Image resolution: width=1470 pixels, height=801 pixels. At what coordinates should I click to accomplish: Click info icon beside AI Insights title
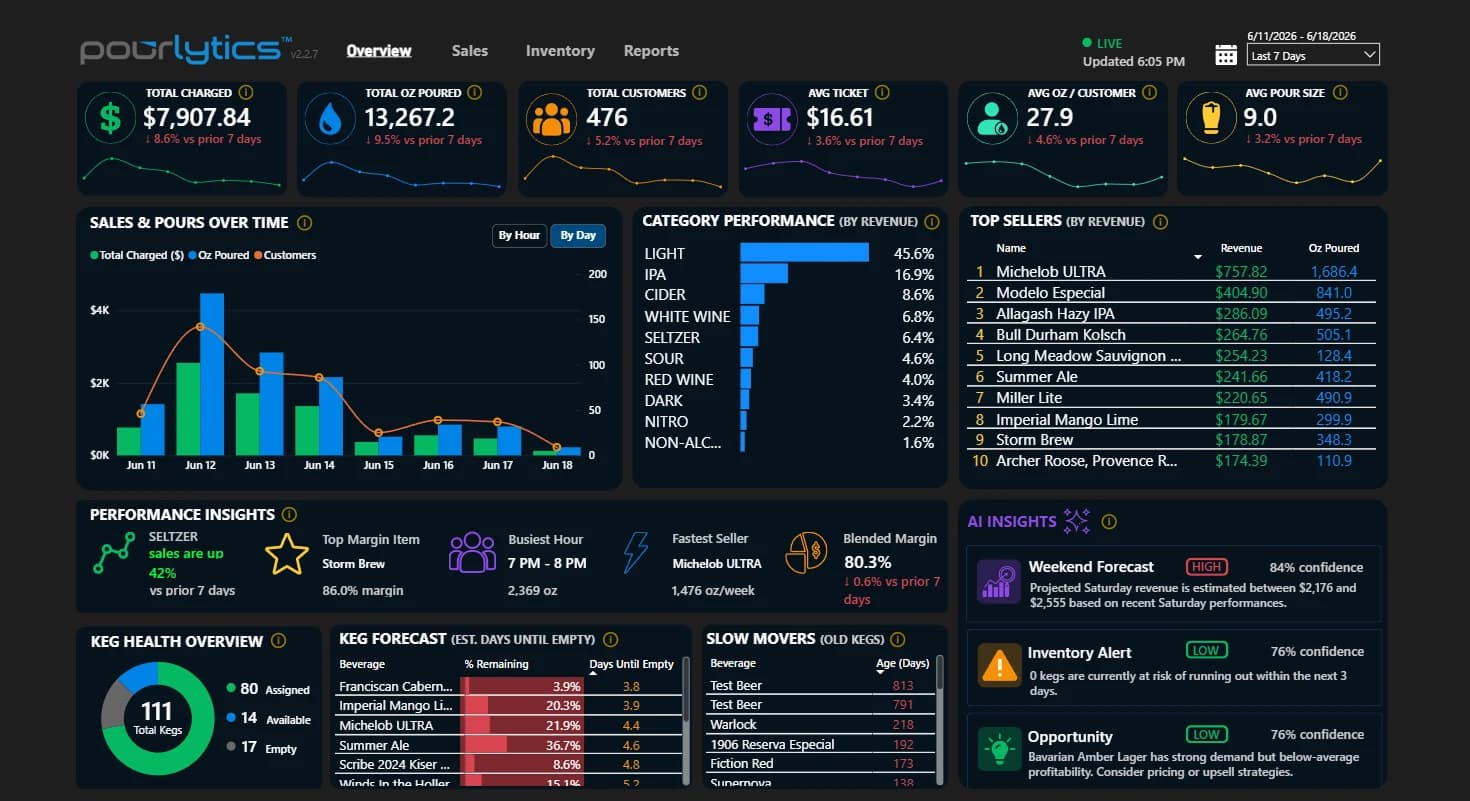(x=1109, y=521)
